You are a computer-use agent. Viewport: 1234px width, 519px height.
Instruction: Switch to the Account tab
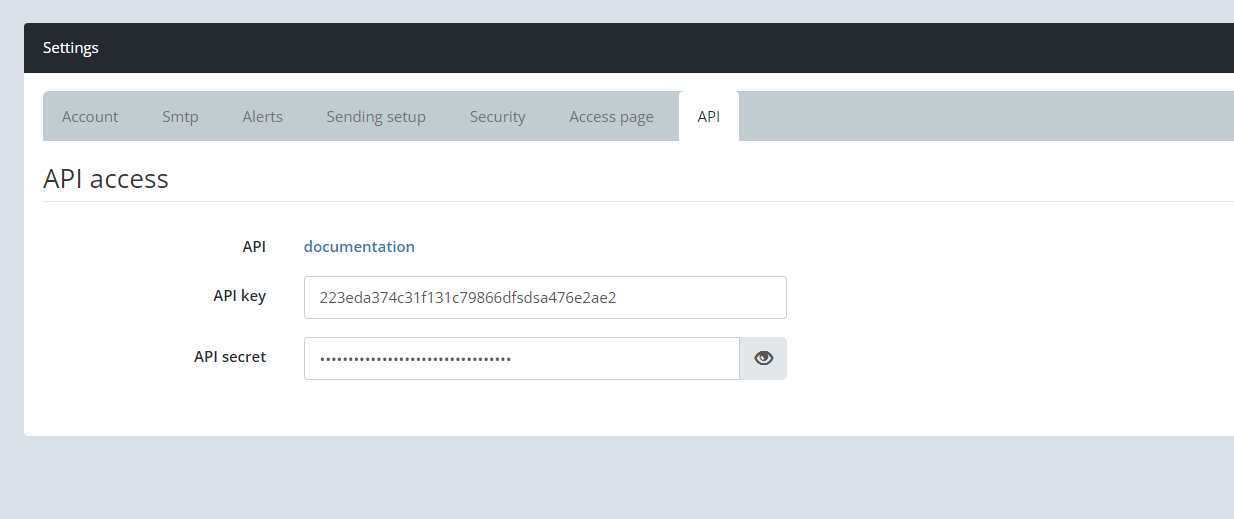pyautogui.click(x=90, y=117)
